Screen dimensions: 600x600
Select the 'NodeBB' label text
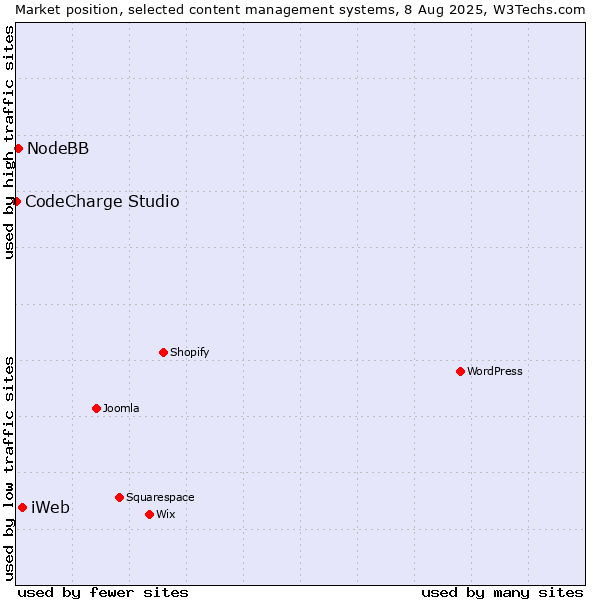(58, 148)
